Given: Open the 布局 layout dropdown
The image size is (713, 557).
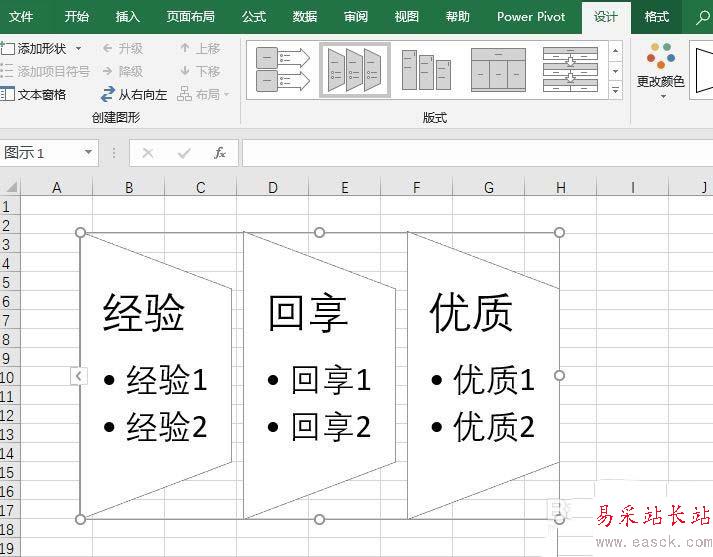Looking at the screenshot, I should [x=203, y=95].
